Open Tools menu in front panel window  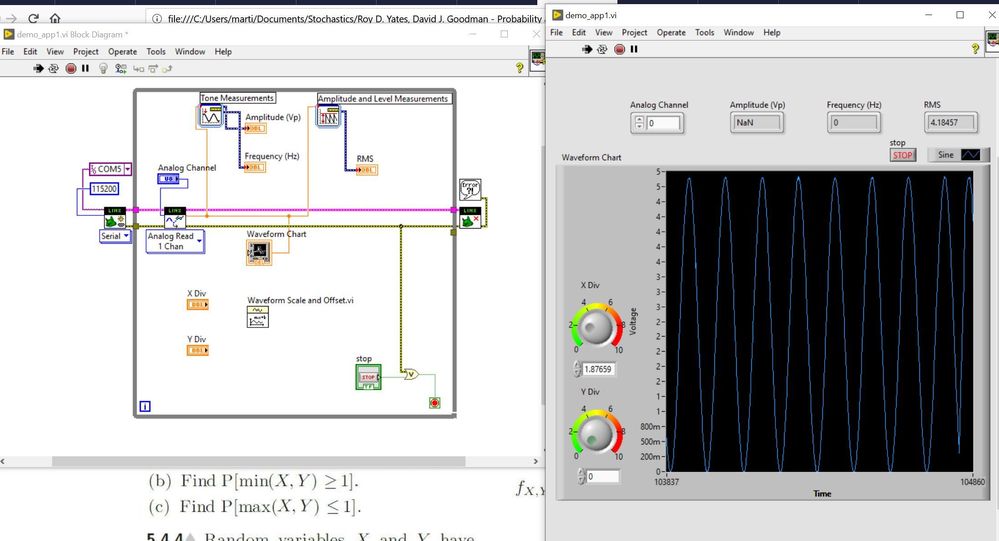point(704,32)
